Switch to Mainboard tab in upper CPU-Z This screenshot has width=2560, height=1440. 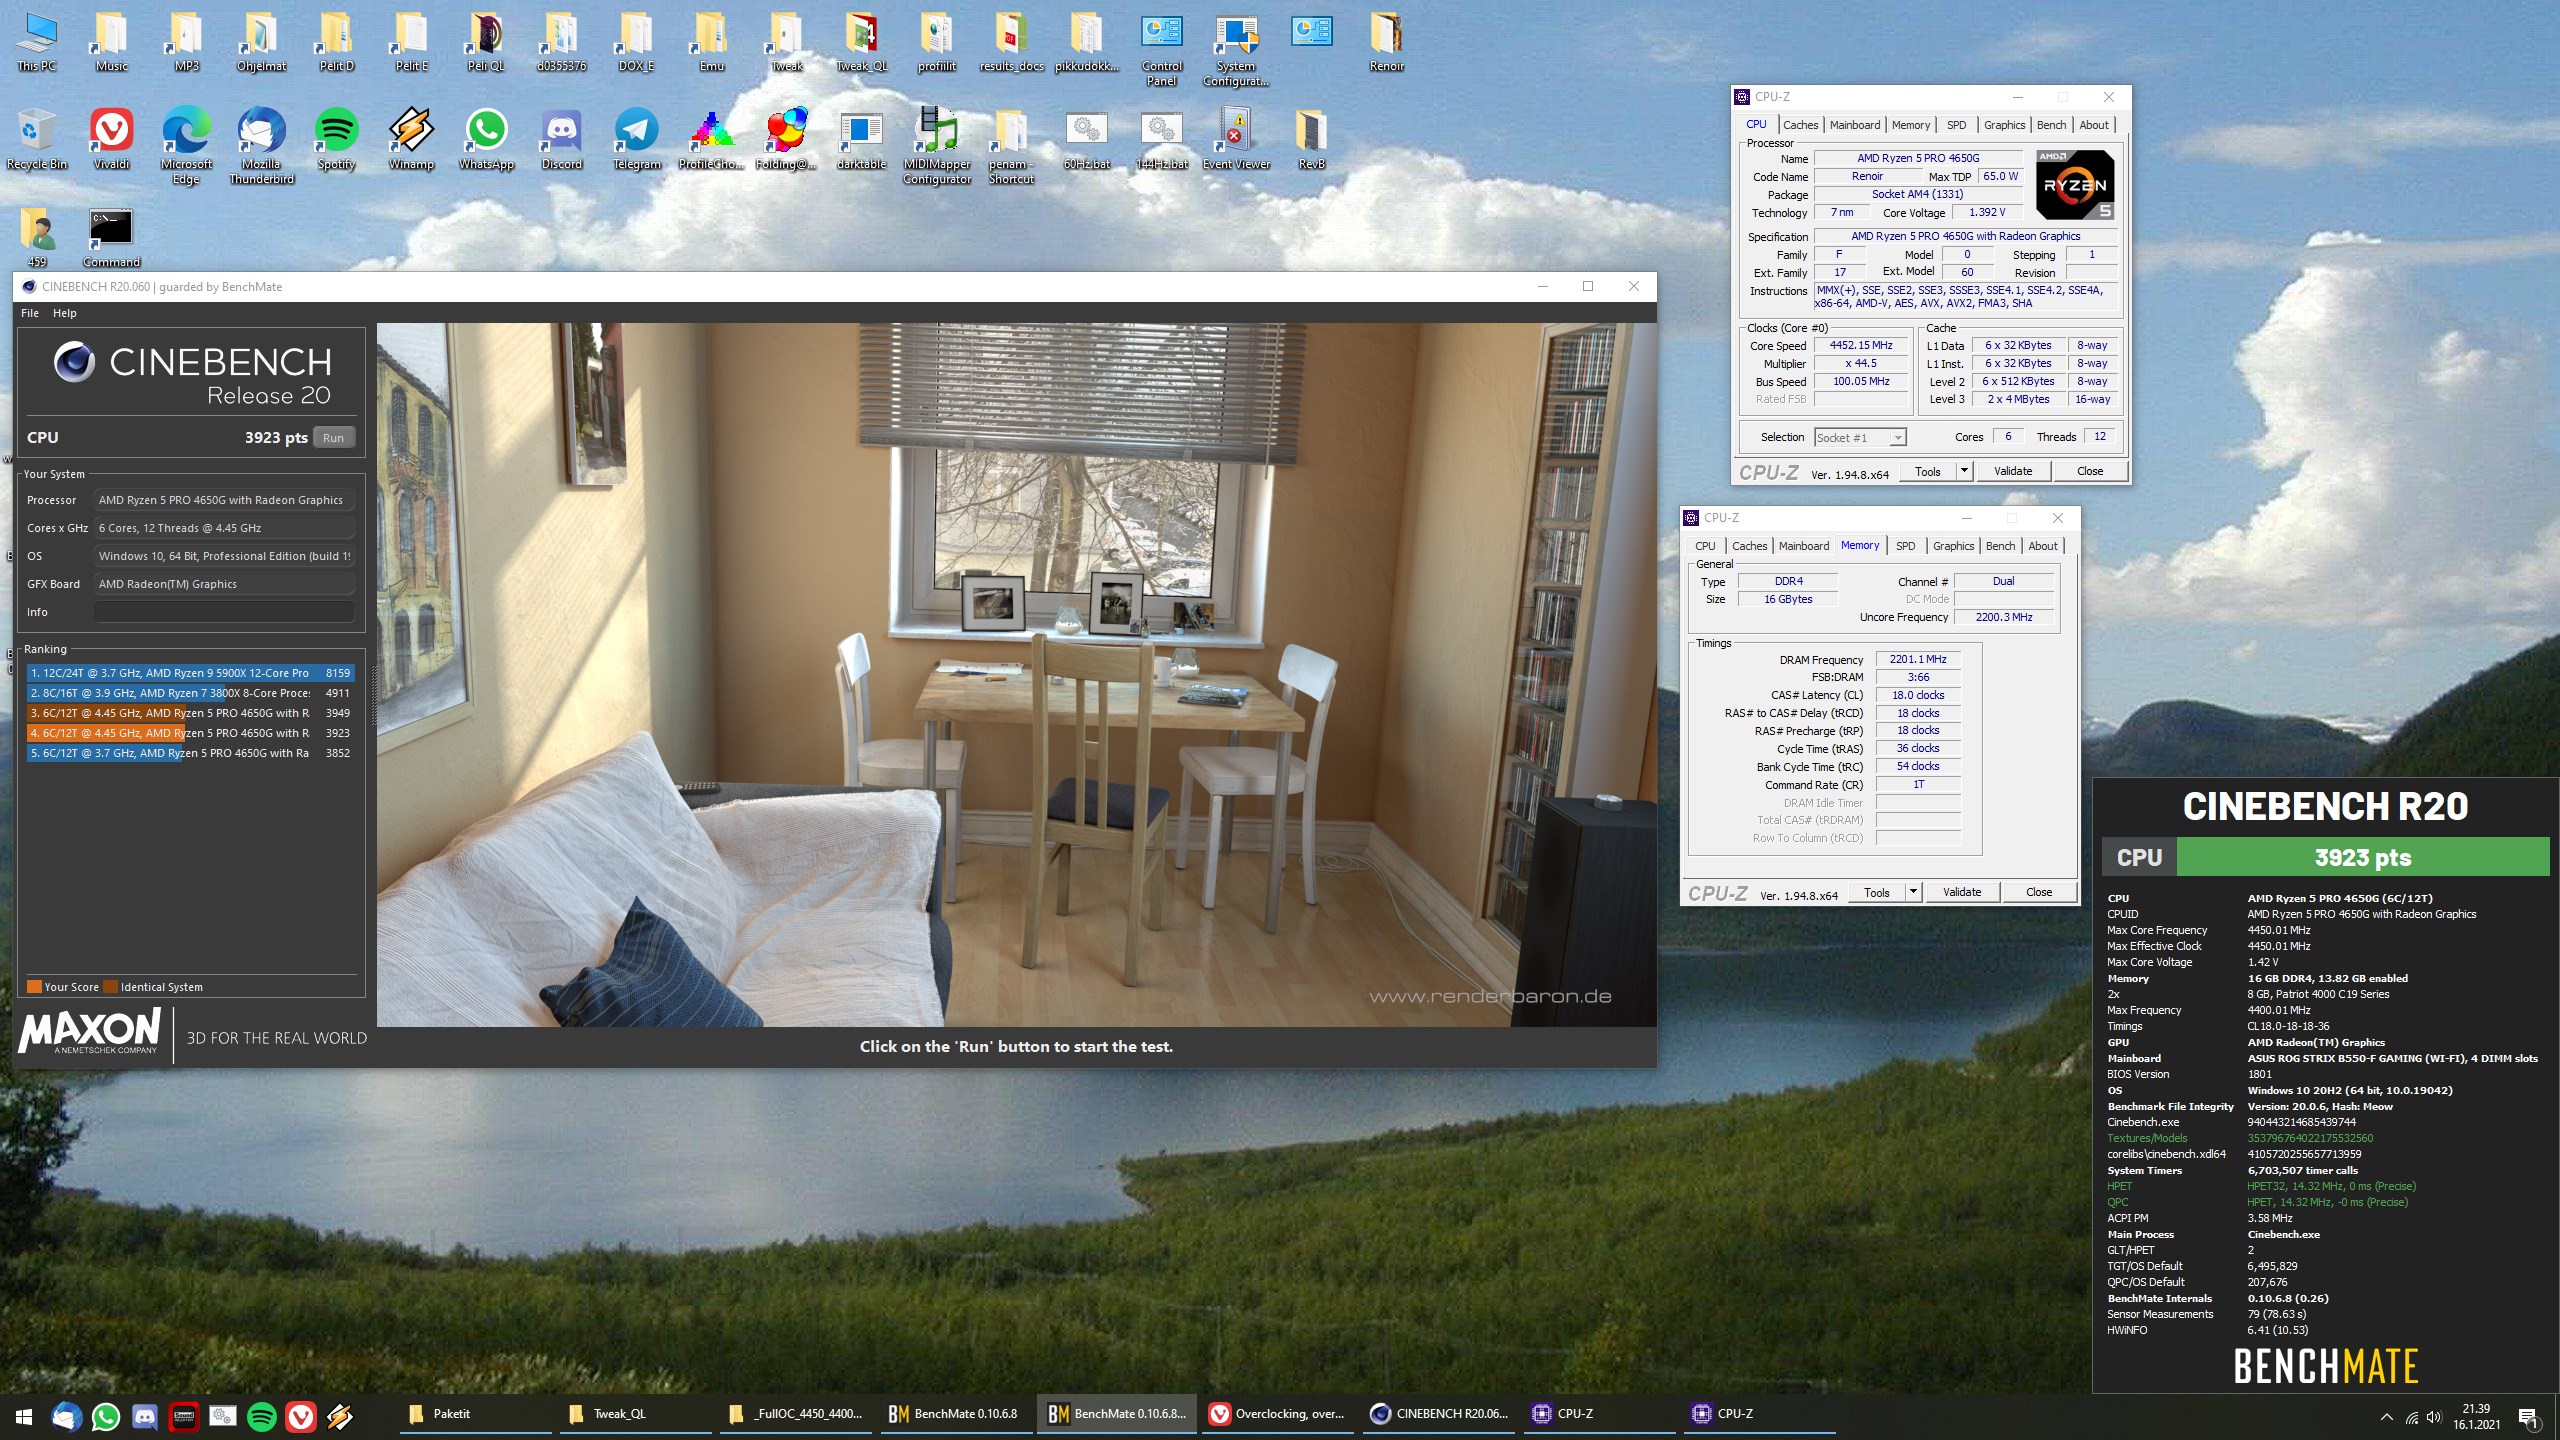point(1855,125)
